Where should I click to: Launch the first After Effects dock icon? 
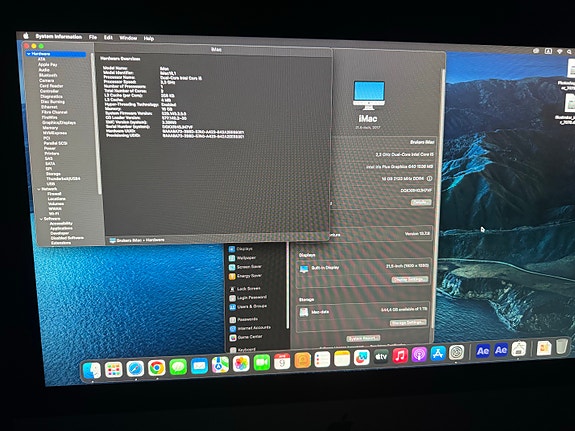click(x=483, y=351)
